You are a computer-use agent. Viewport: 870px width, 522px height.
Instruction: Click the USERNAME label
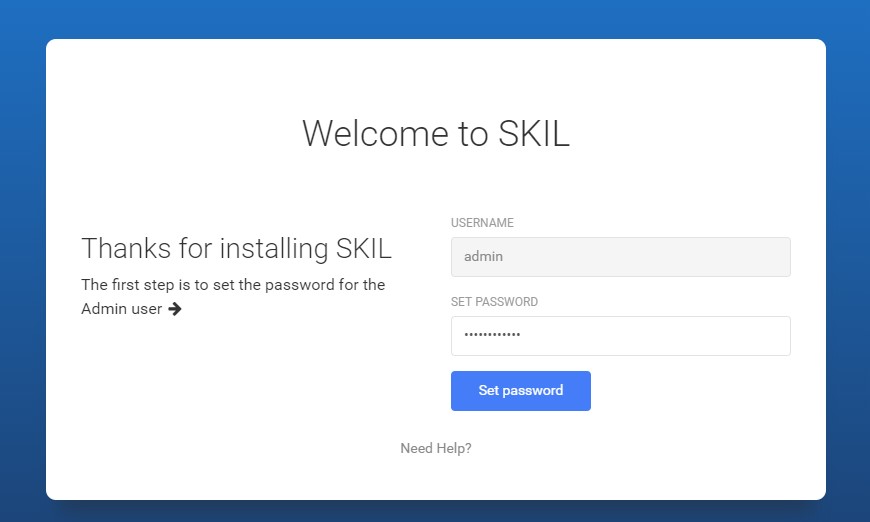[482, 222]
